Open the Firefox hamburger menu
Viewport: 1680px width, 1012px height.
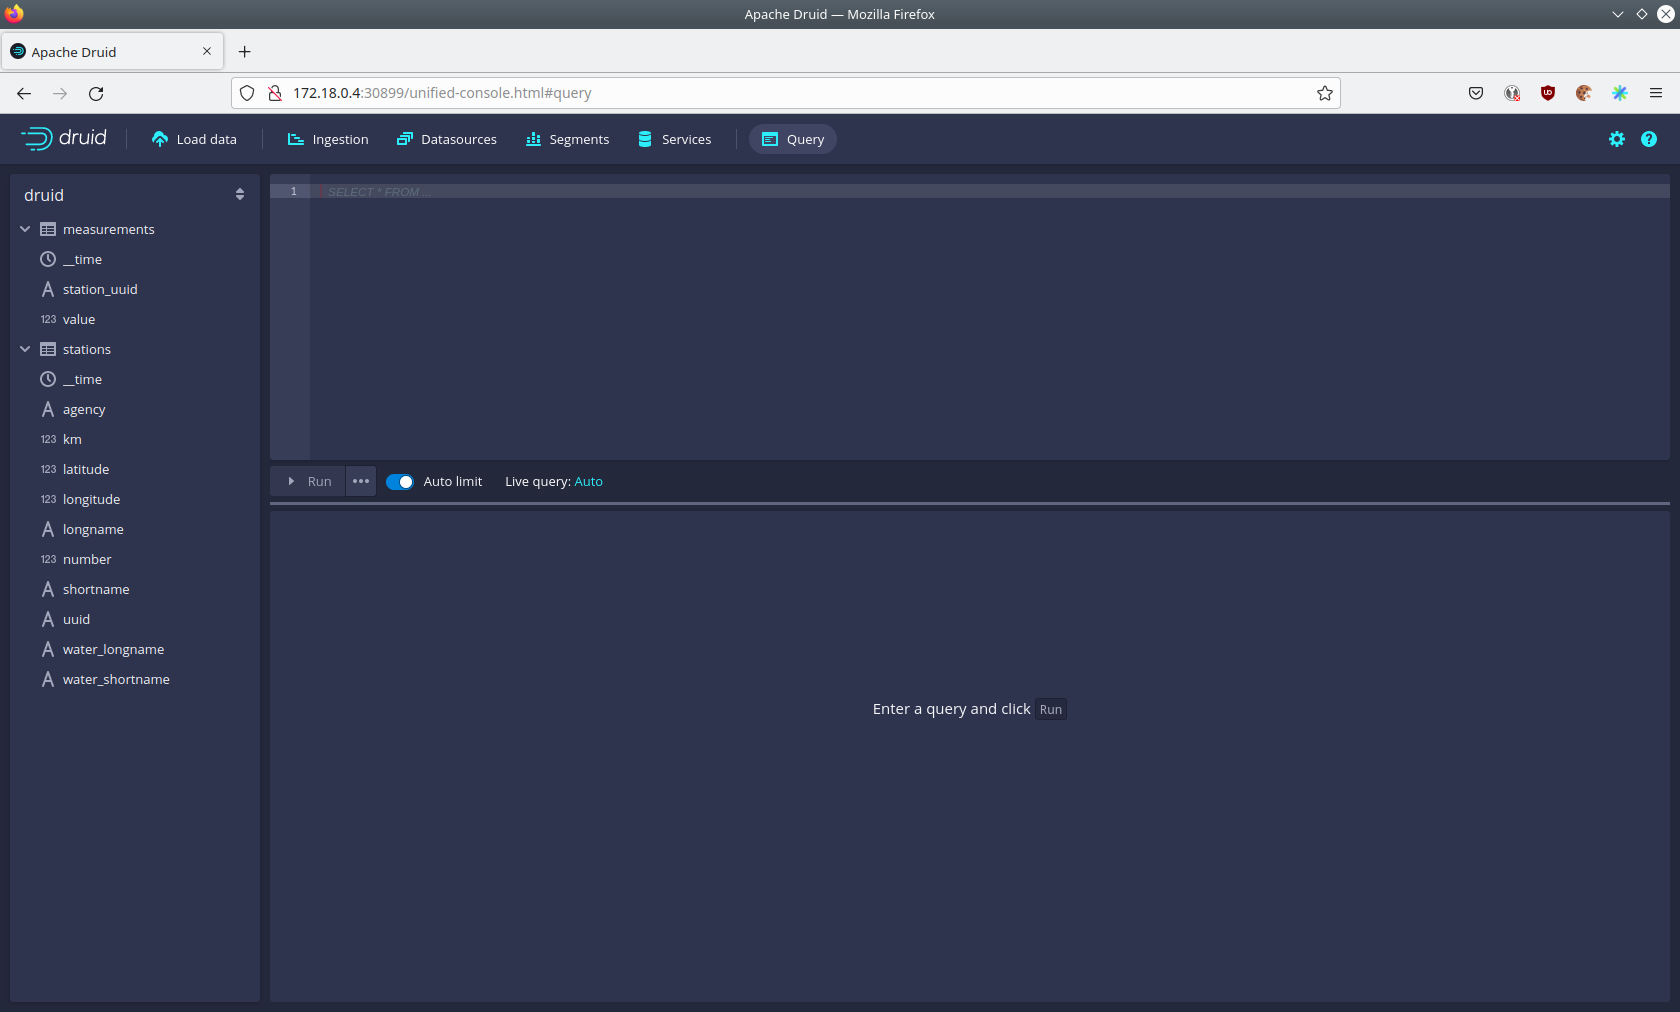click(1655, 93)
